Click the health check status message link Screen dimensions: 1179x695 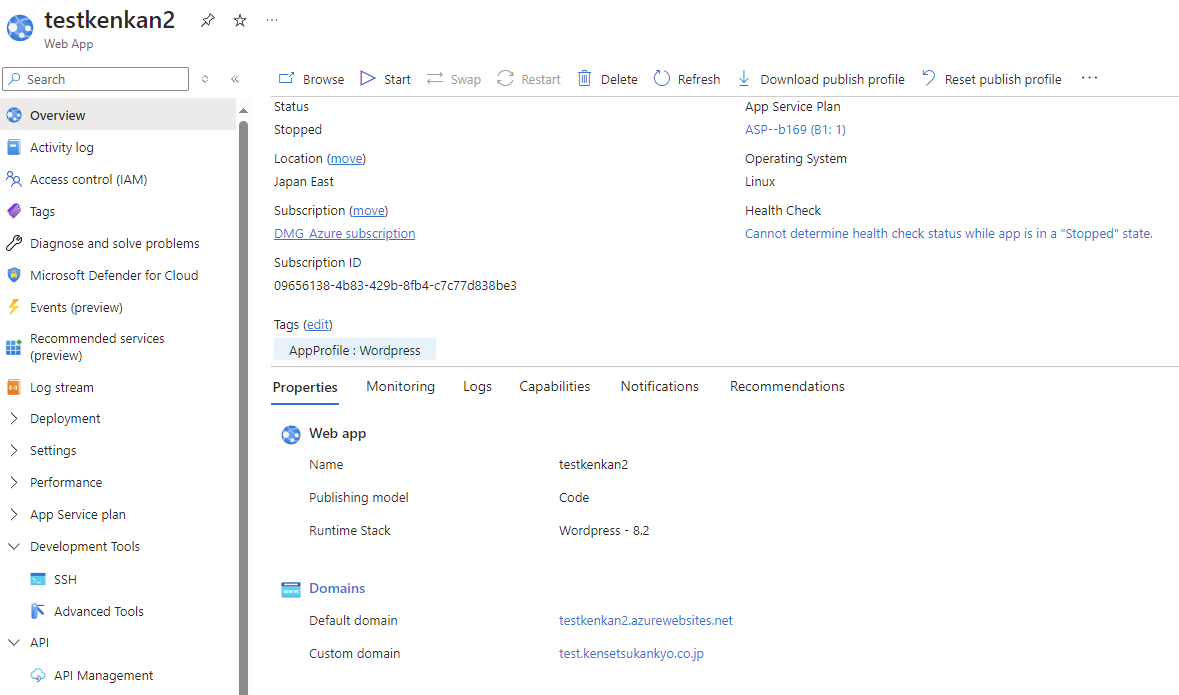coord(949,234)
